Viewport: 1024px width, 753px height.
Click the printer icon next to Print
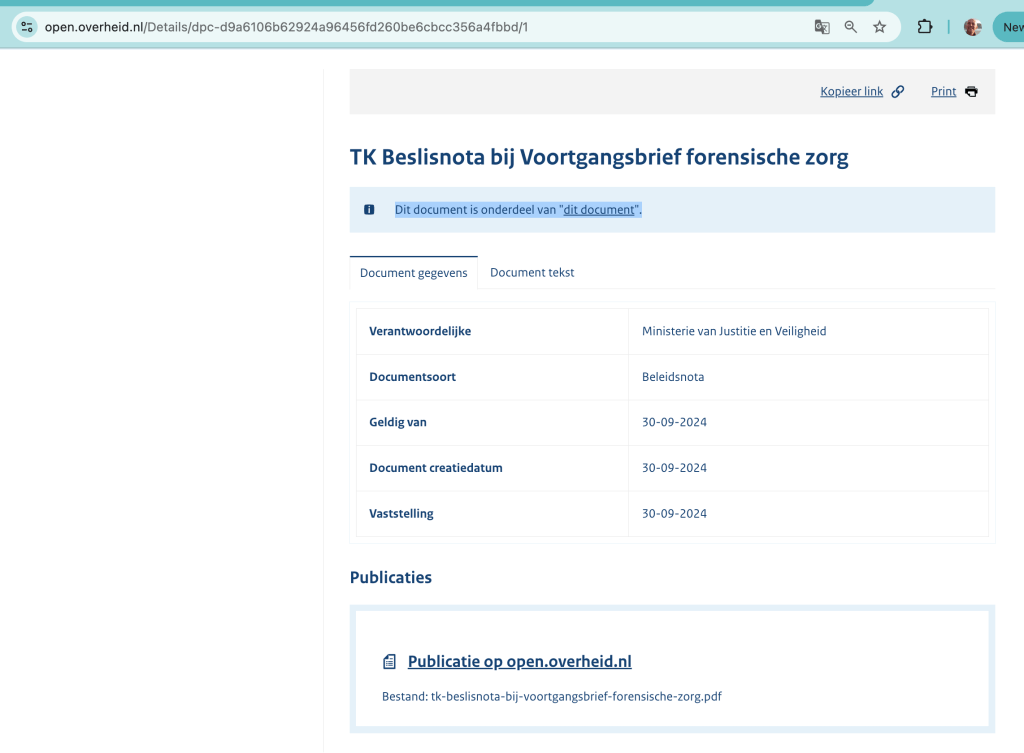click(x=971, y=92)
